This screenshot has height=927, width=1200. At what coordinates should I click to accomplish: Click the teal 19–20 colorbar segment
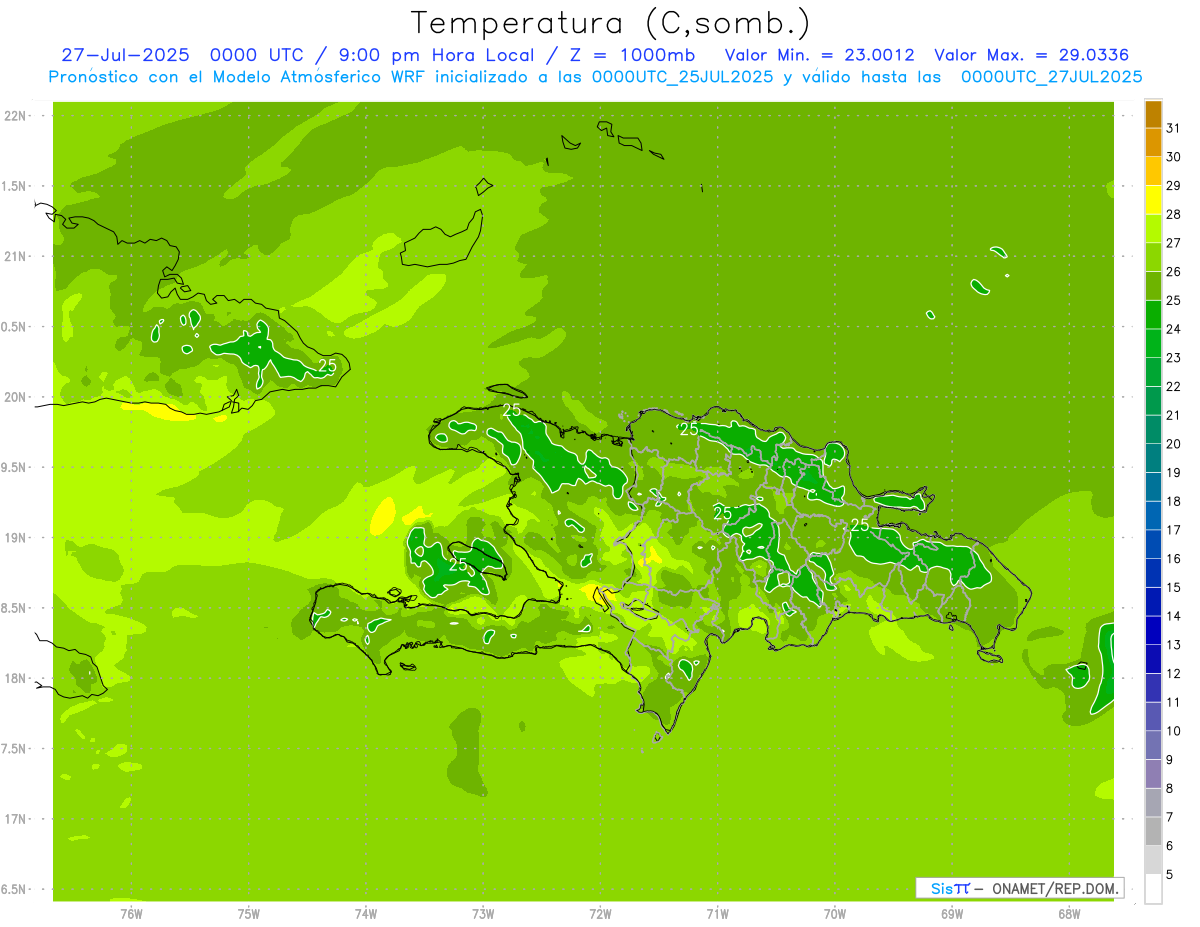coord(1153,458)
